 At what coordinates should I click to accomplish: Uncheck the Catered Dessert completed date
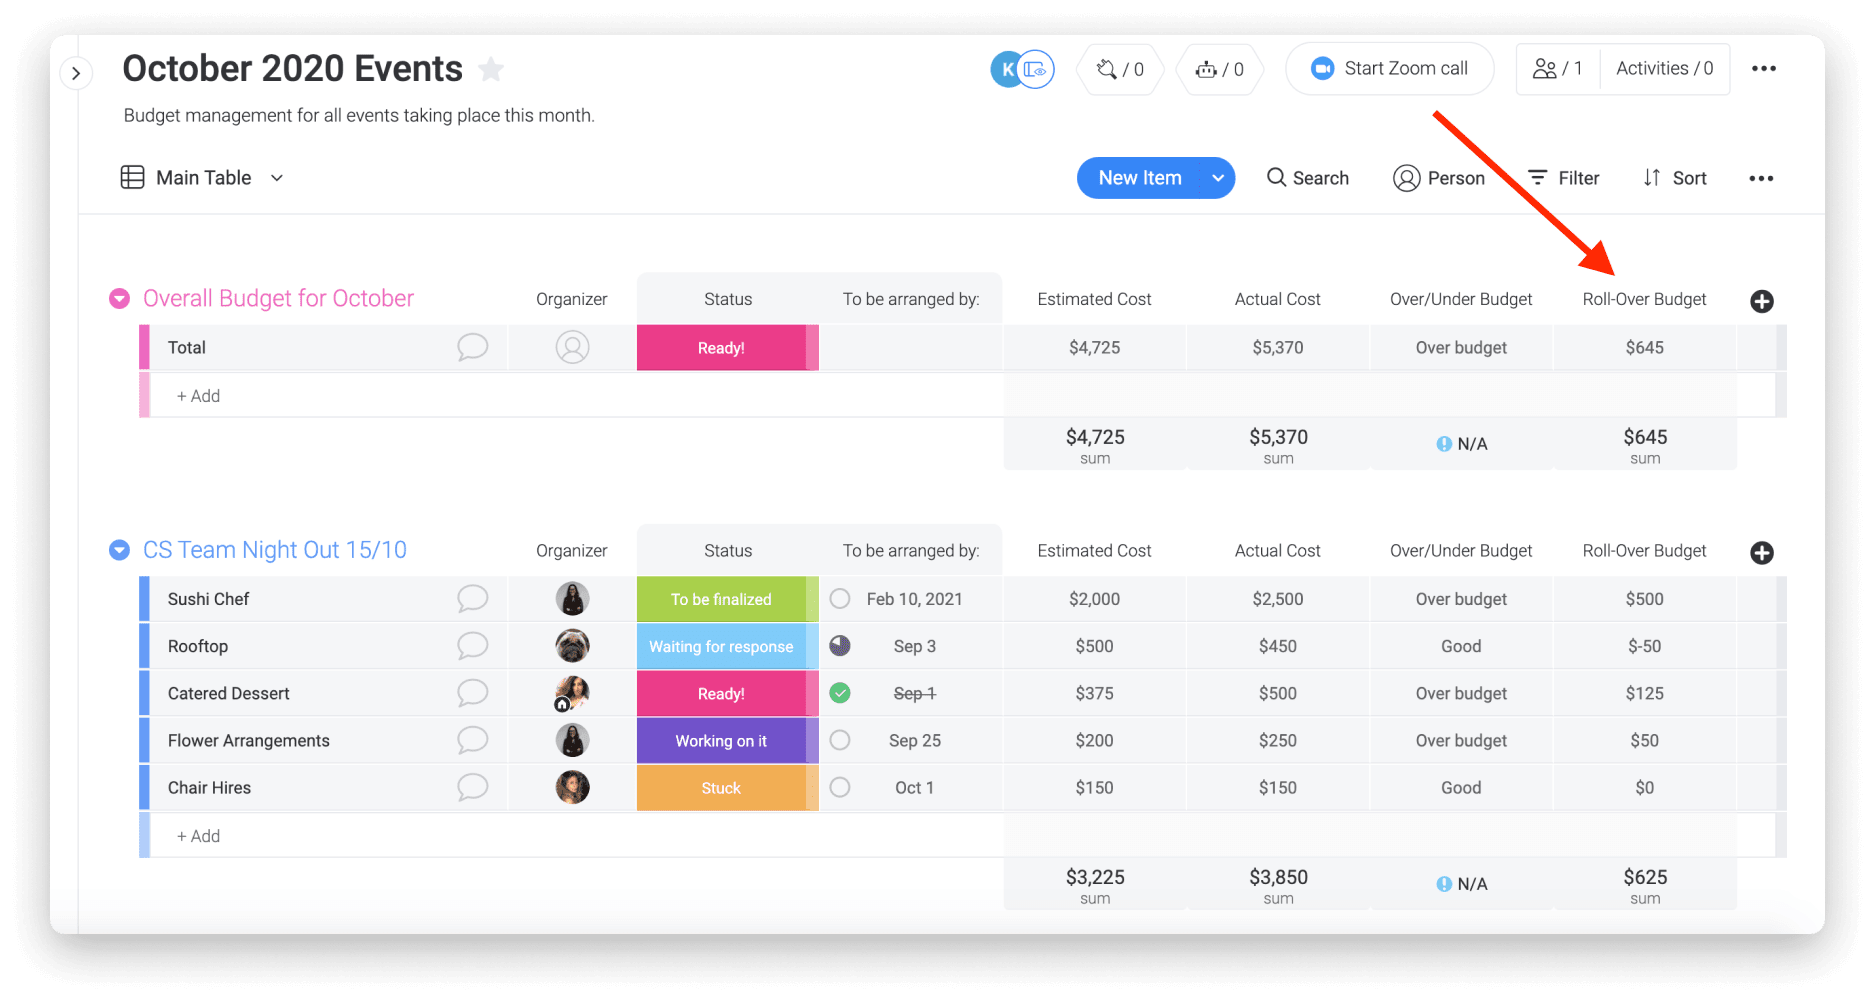(x=840, y=693)
